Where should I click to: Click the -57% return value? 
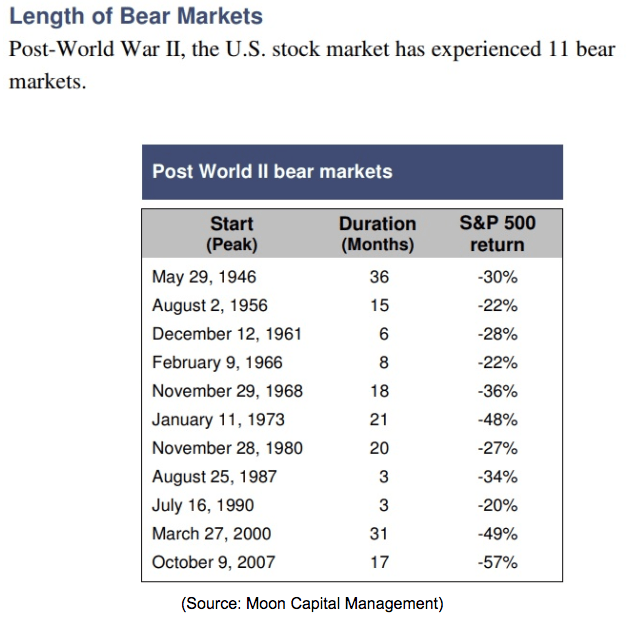point(498,562)
